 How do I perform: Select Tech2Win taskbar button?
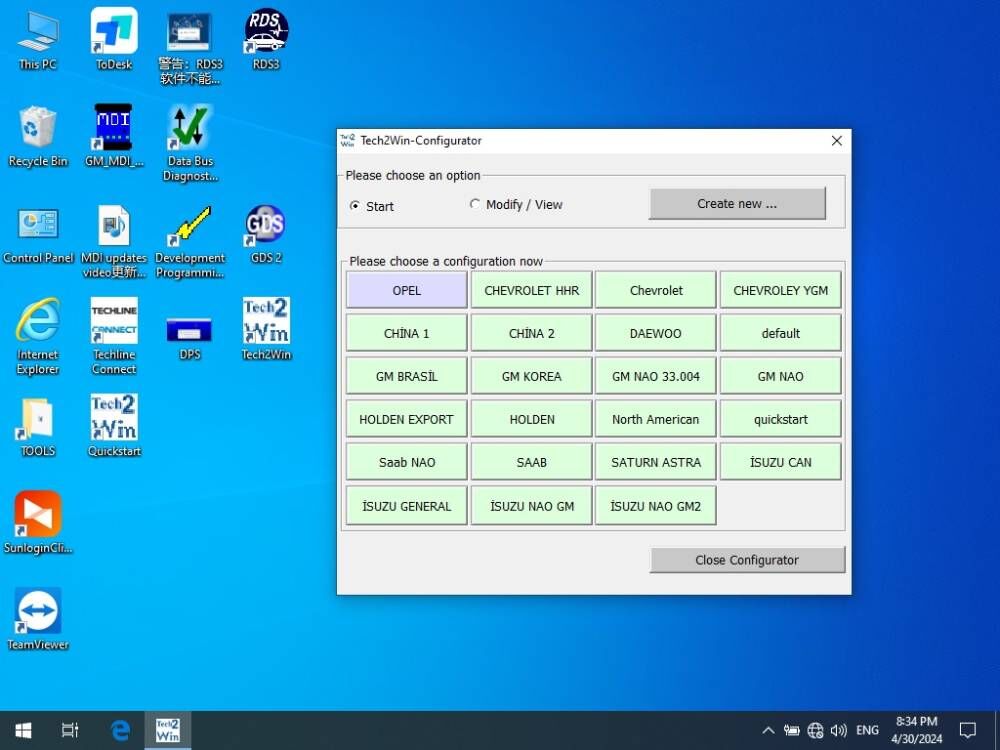[168, 730]
